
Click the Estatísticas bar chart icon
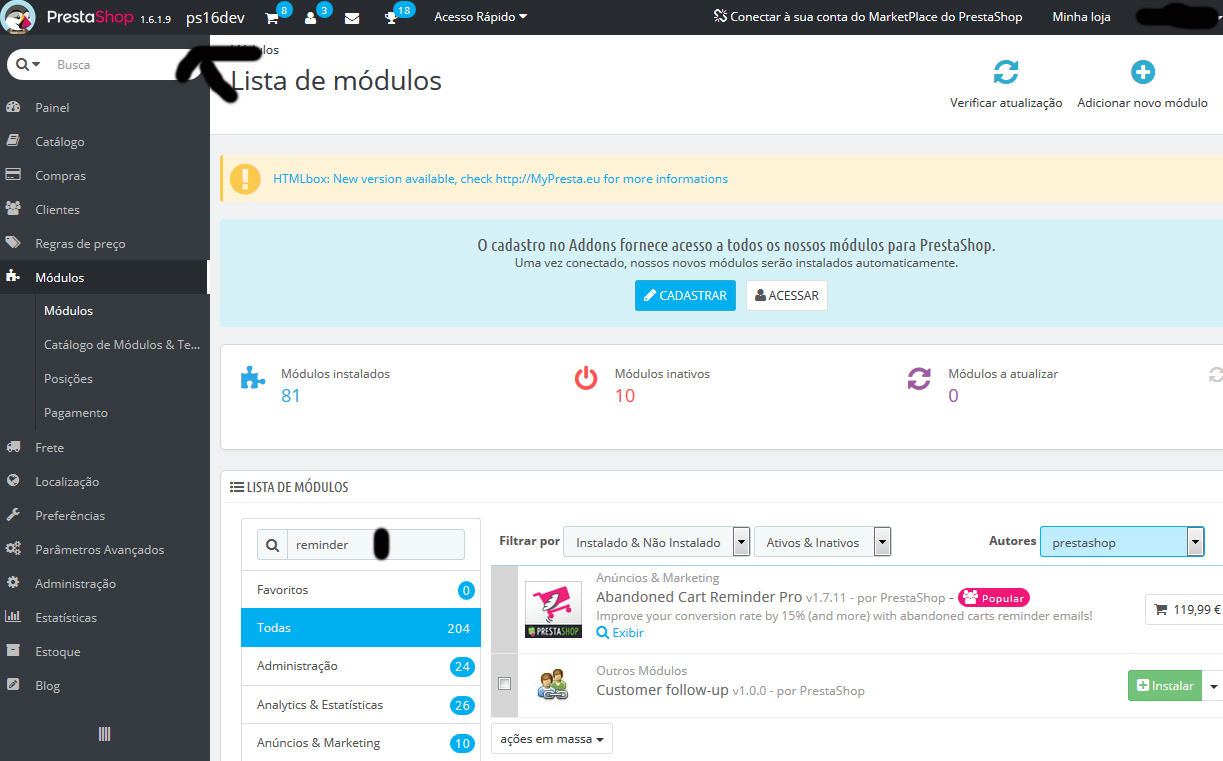(14, 617)
